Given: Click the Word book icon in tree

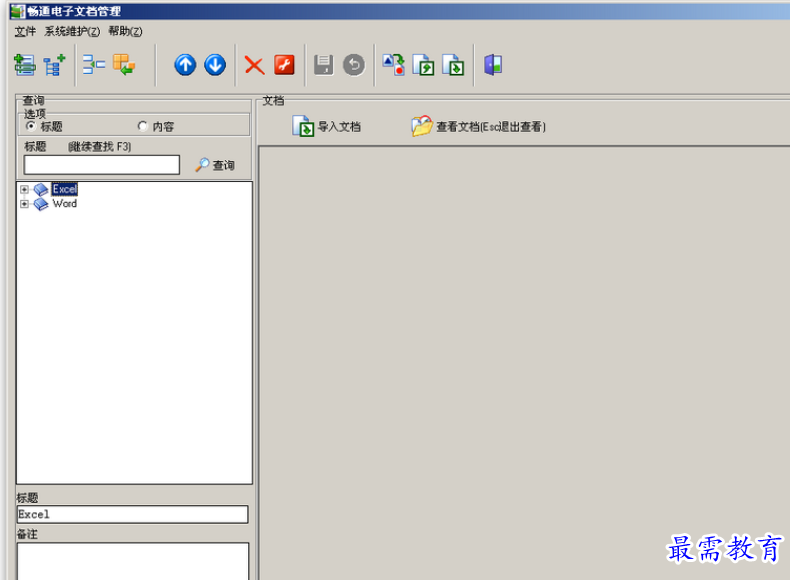Looking at the screenshot, I should (x=41, y=204).
